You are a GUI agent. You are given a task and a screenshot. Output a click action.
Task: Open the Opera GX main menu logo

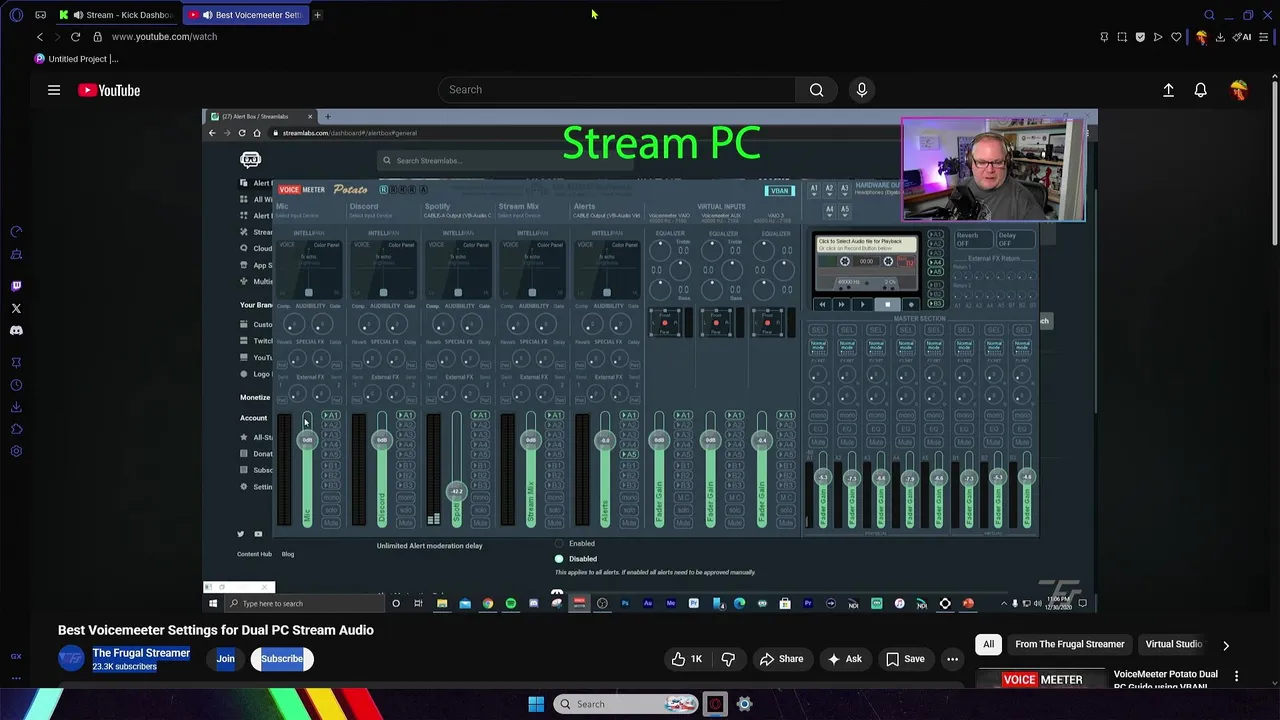click(16, 15)
